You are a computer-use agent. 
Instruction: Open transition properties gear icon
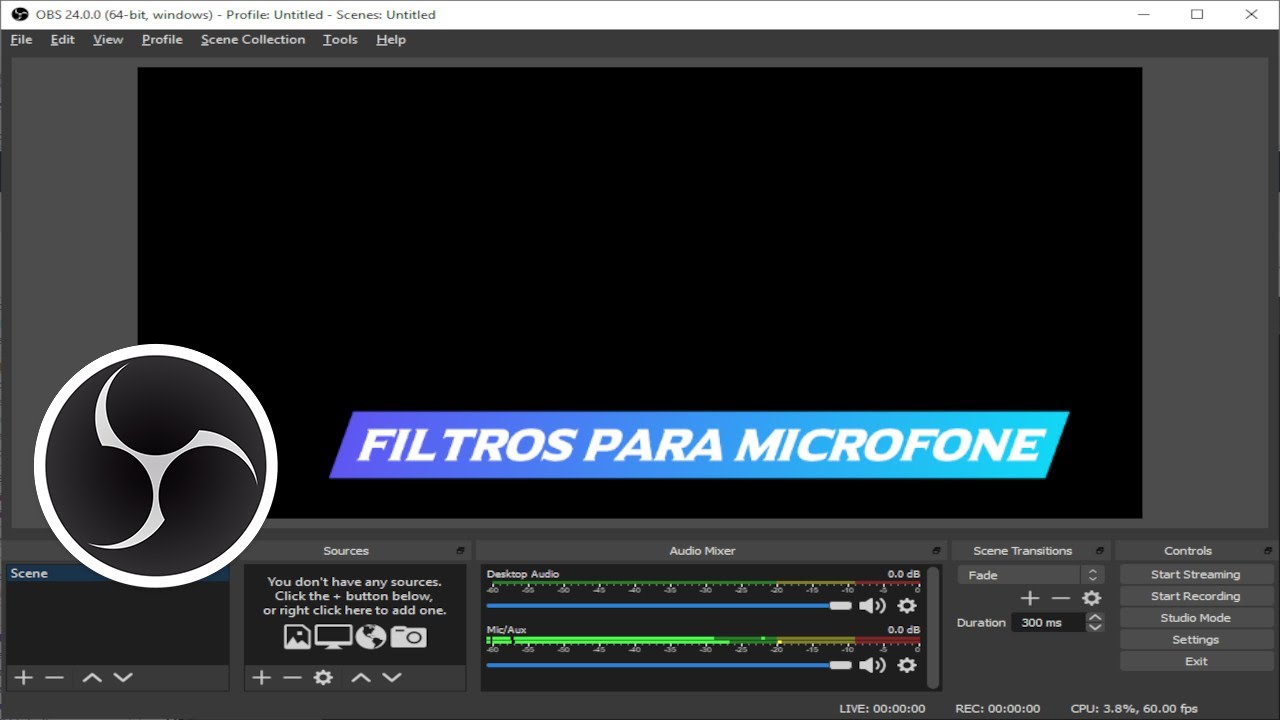click(x=1092, y=598)
